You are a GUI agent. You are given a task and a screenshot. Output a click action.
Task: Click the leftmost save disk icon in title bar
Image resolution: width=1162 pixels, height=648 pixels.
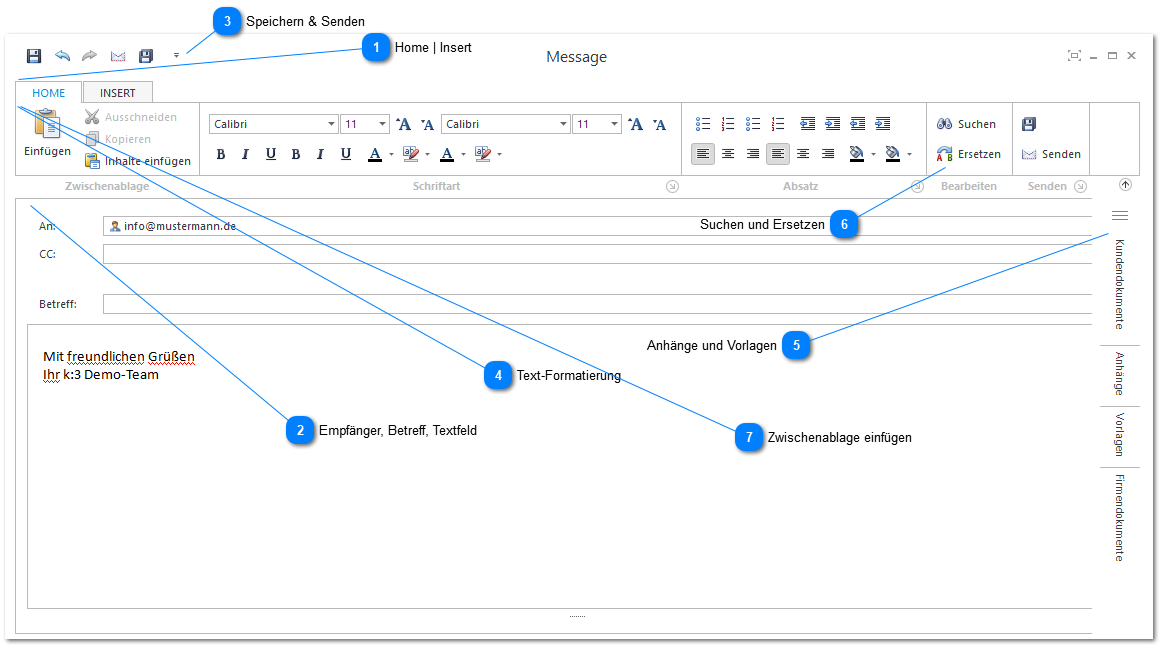pyautogui.click(x=34, y=56)
